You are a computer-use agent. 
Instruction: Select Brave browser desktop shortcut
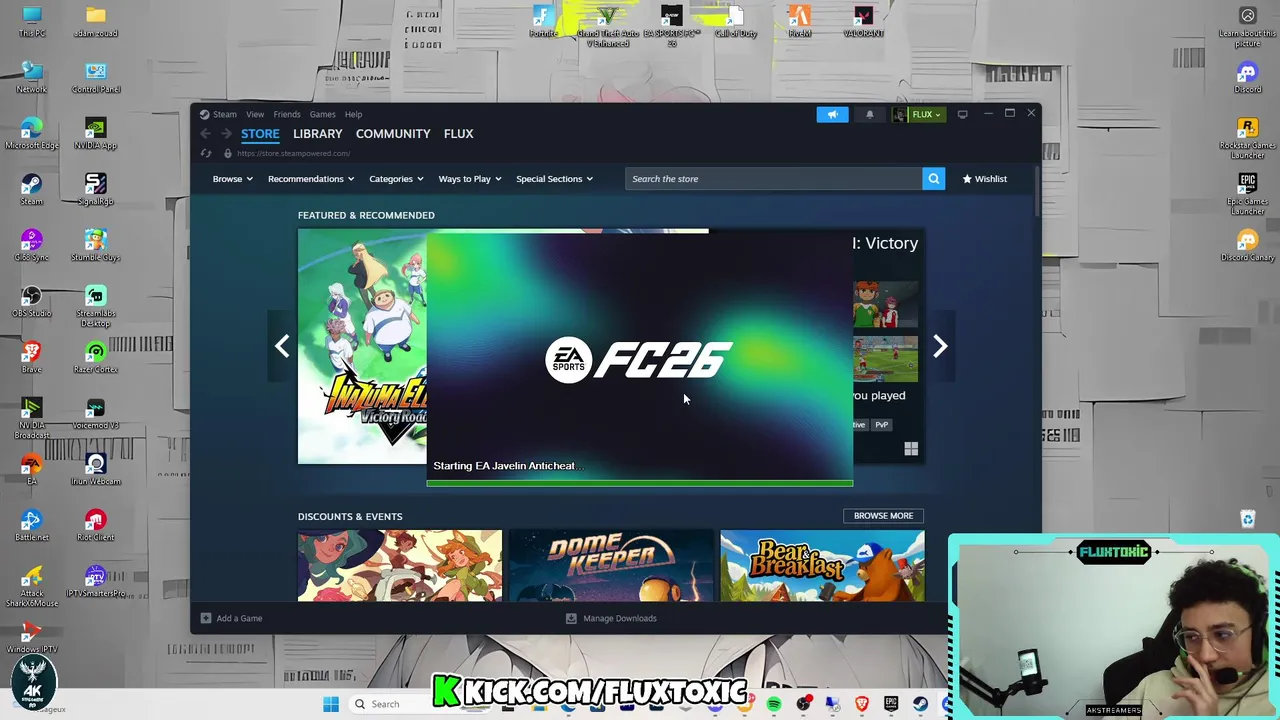(31, 358)
